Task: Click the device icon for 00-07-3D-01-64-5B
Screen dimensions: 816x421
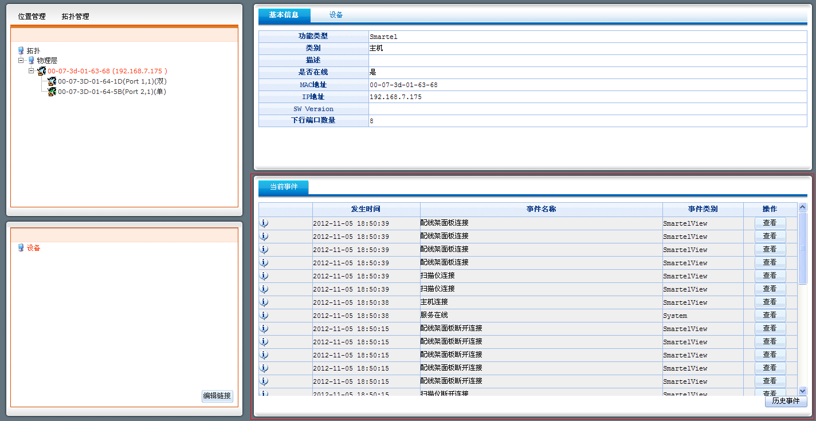Action: click(x=52, y=92)
